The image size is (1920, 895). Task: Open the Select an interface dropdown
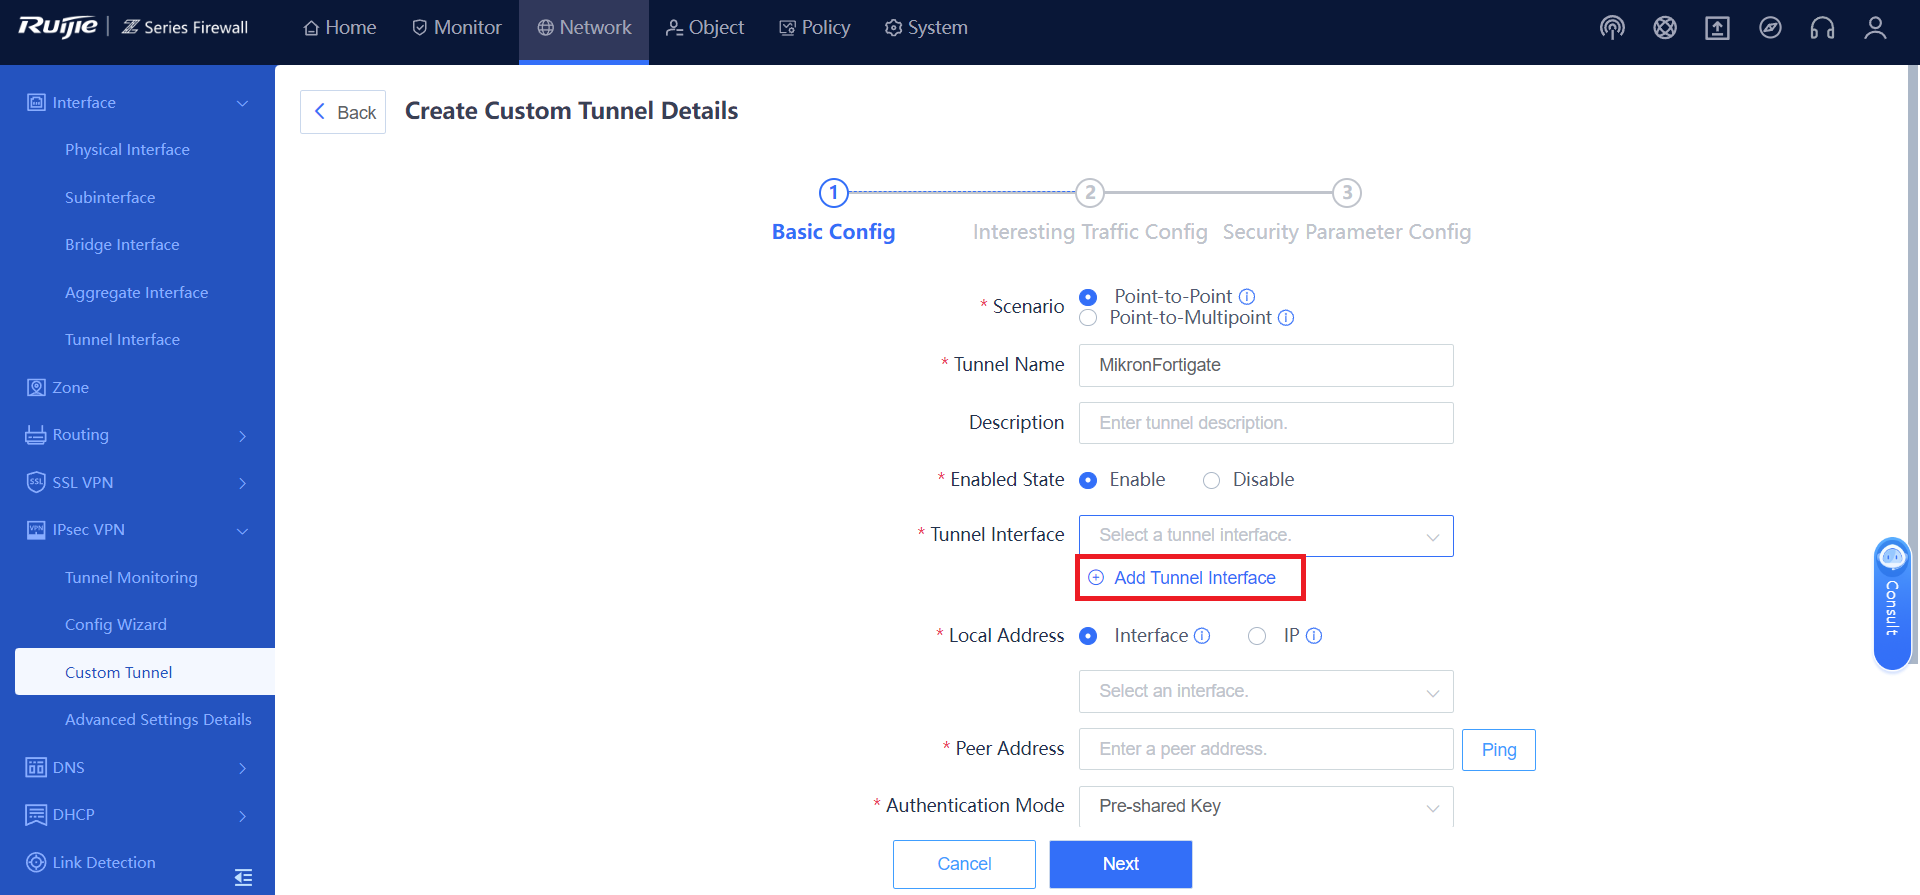1266,692
